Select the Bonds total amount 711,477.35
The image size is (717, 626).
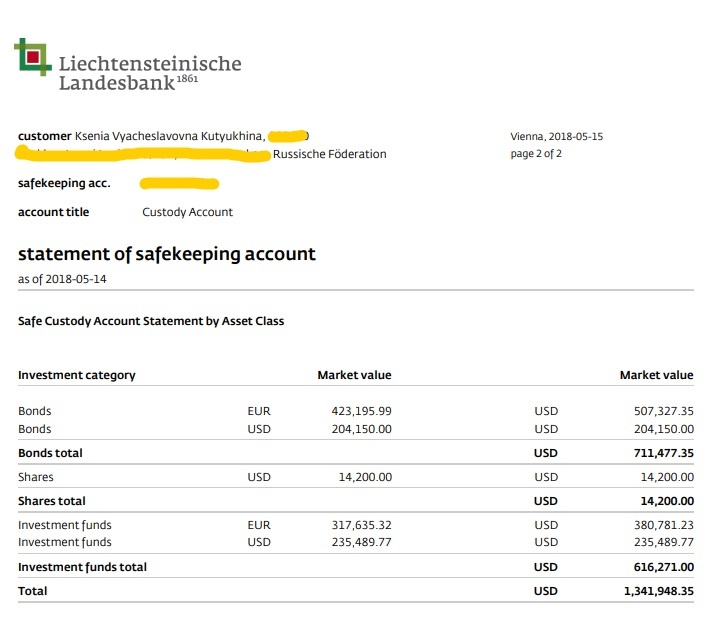pyautogui.click(x=663, y=453)
